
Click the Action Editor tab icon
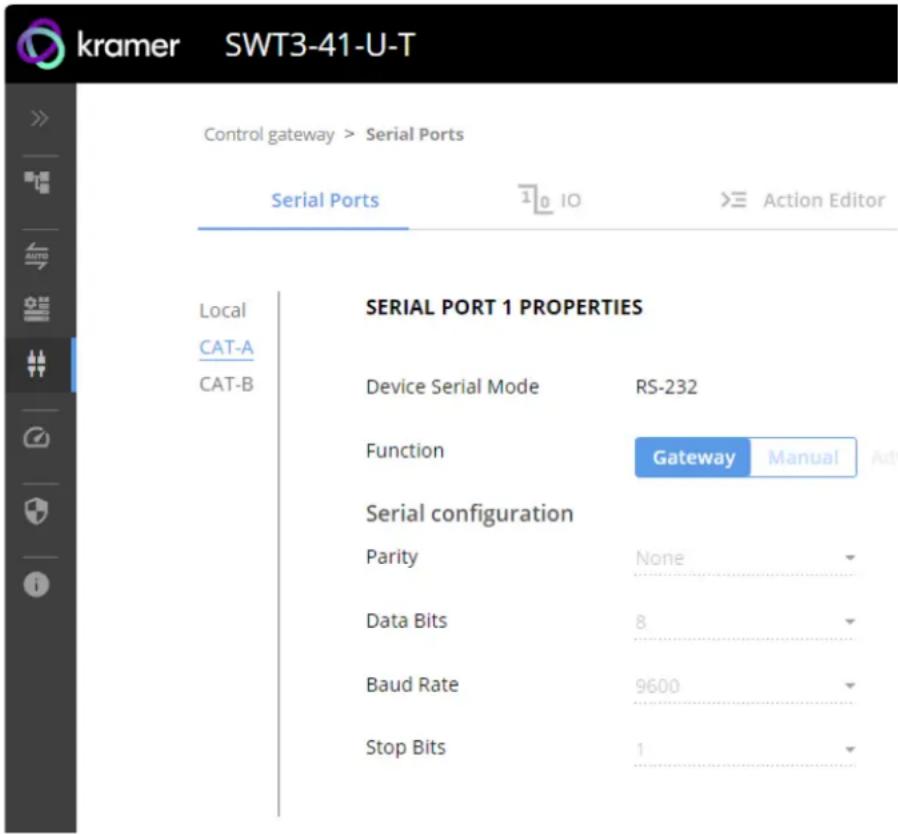734,200
